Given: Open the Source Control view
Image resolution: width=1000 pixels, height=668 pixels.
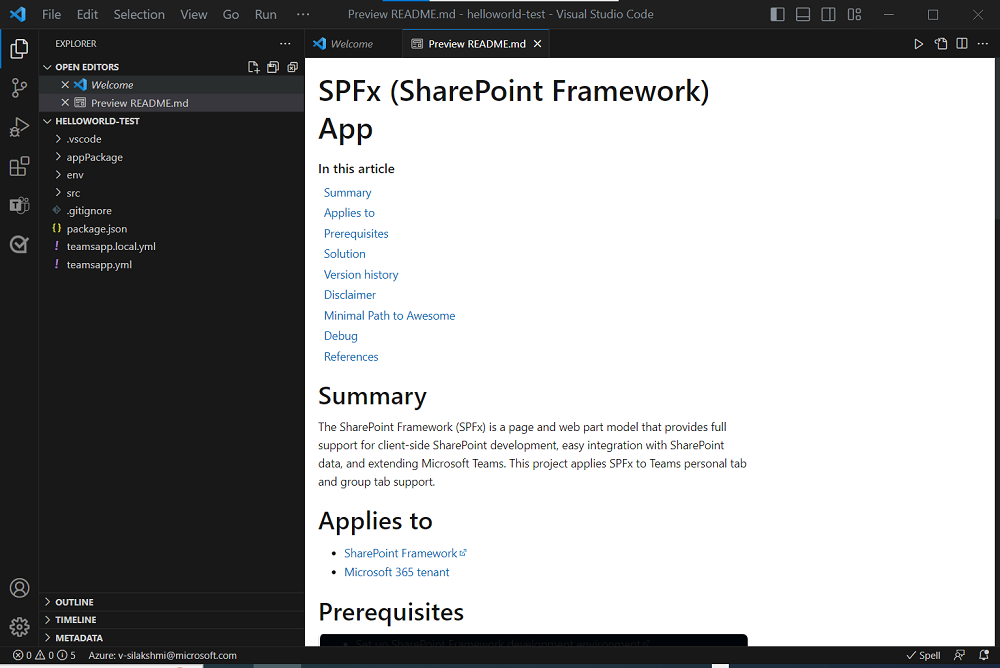Looking at the screenshot, I should point(19,88).
